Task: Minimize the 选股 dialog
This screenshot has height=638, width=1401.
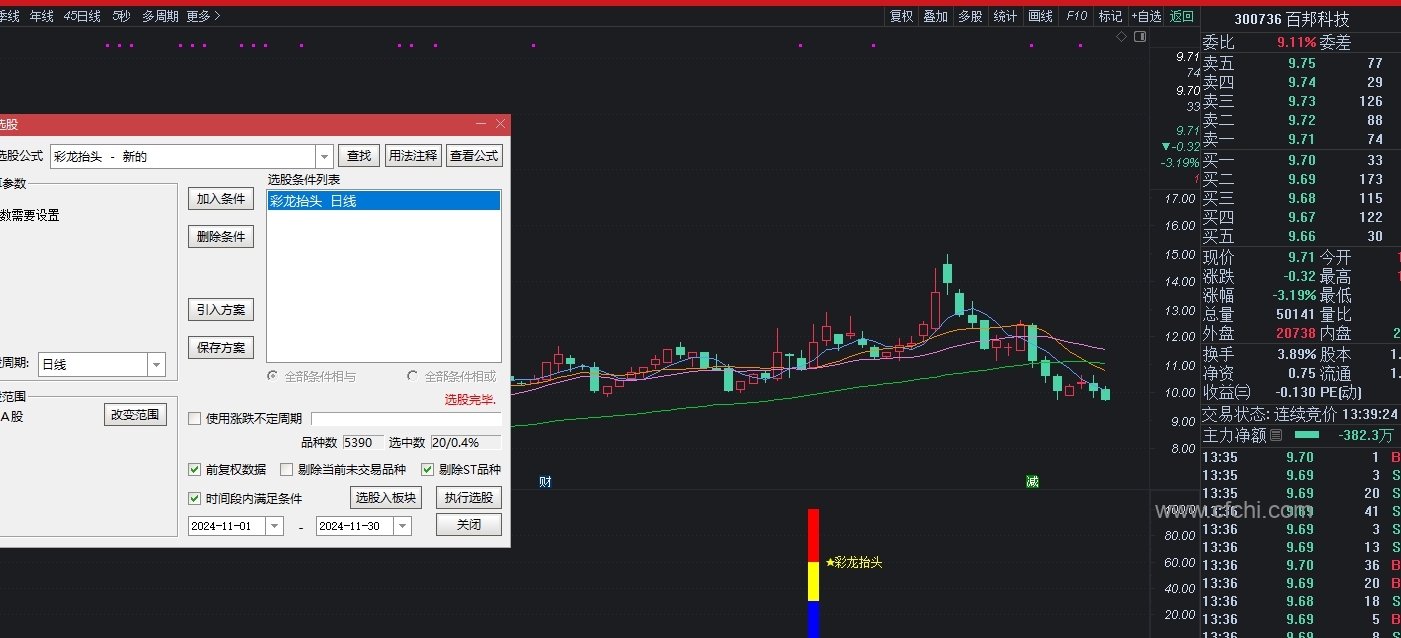Action: point(481,124)
